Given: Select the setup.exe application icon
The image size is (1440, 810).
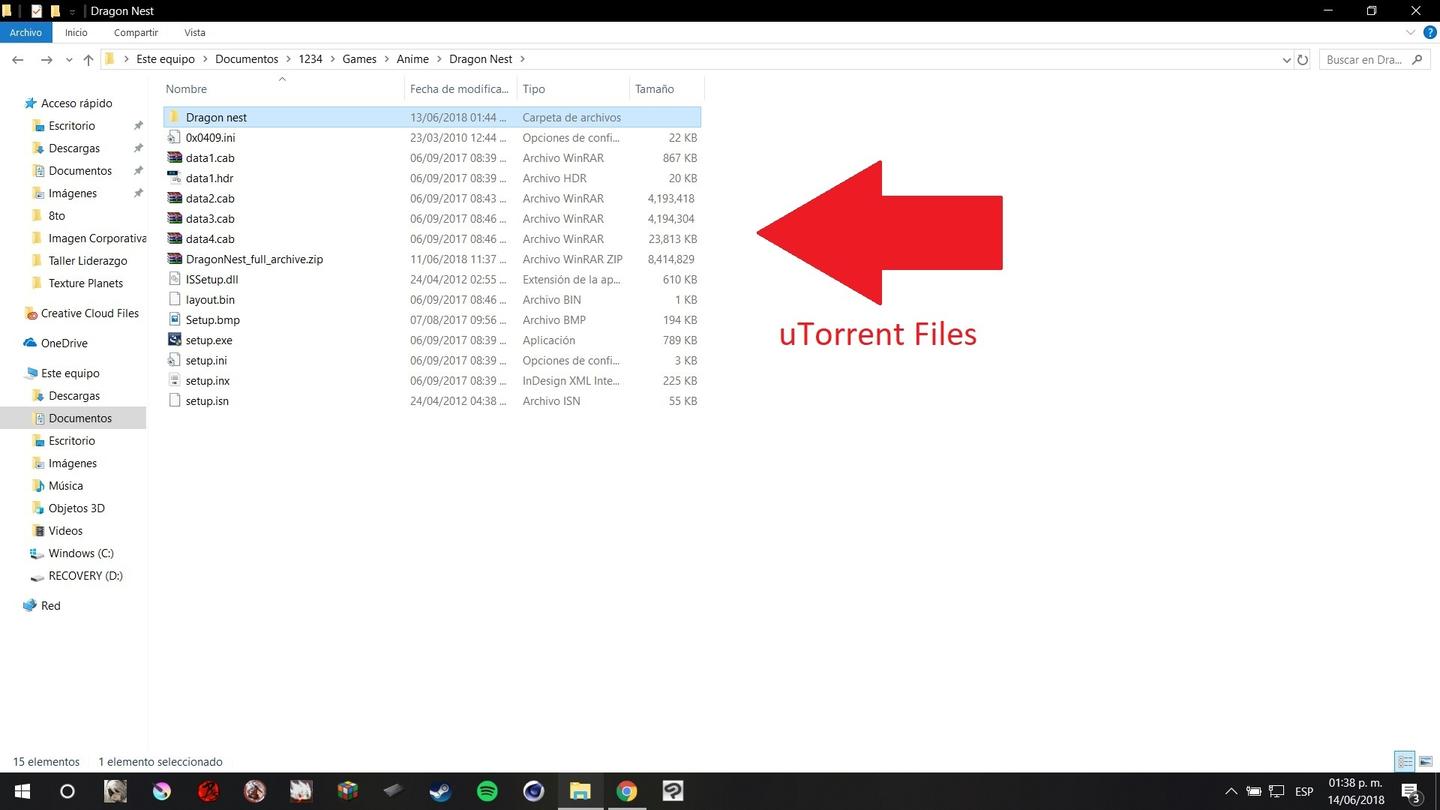Looking at the screenshot, I should (174, 340).
